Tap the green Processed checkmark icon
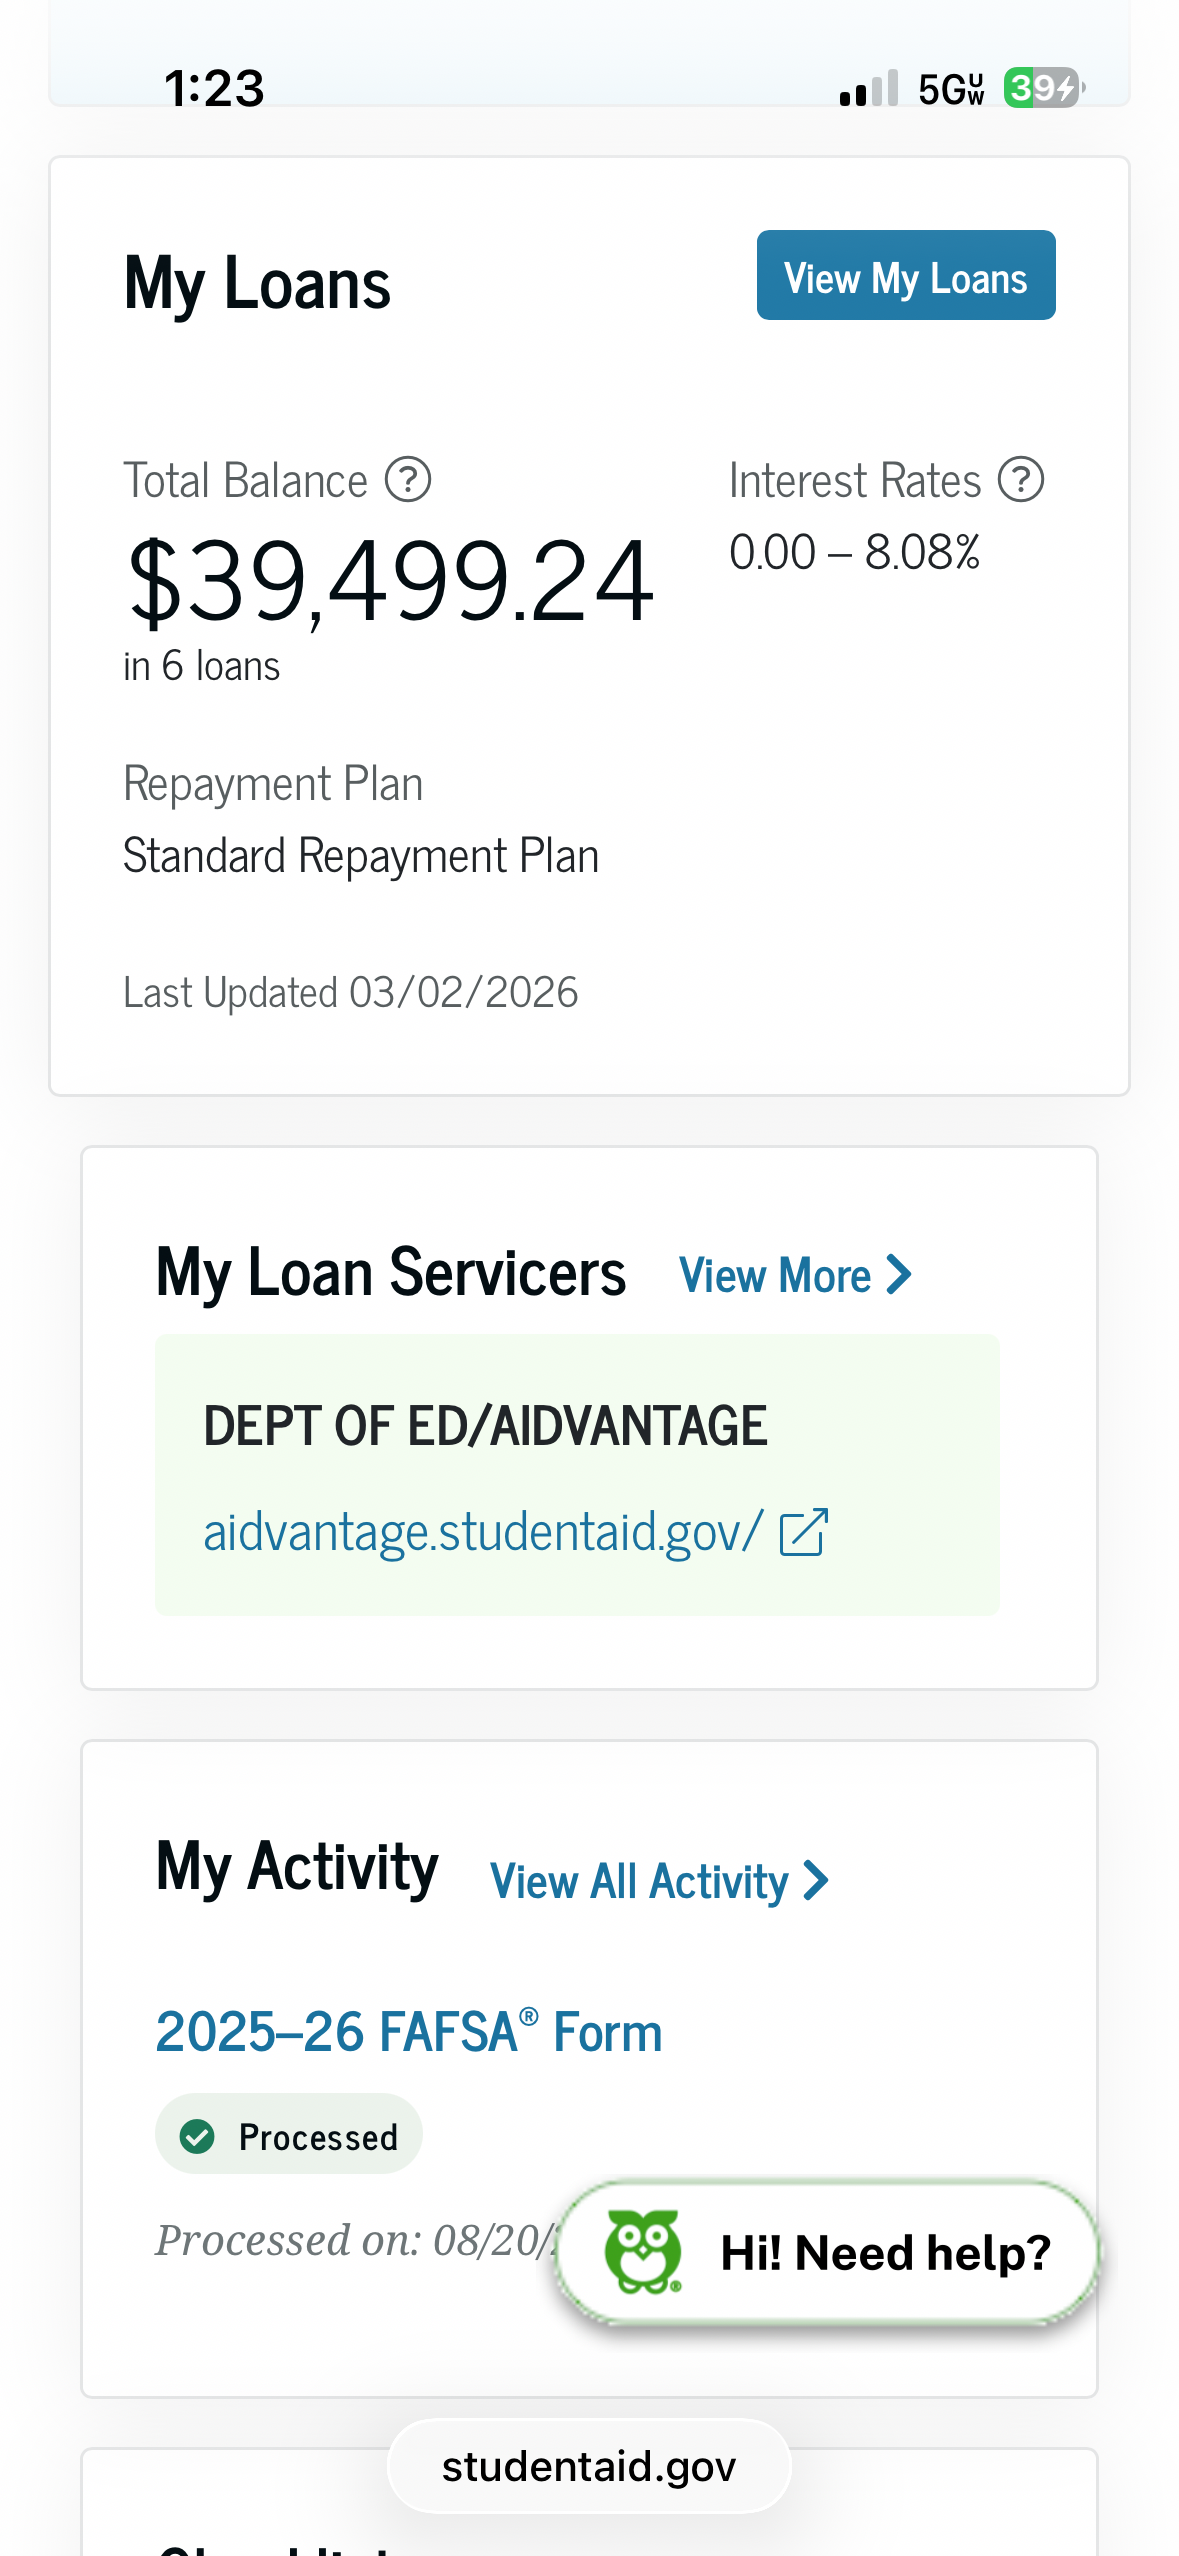Image resolution: width=1179 pixels, height=2556 pixels. (197, 2137)
